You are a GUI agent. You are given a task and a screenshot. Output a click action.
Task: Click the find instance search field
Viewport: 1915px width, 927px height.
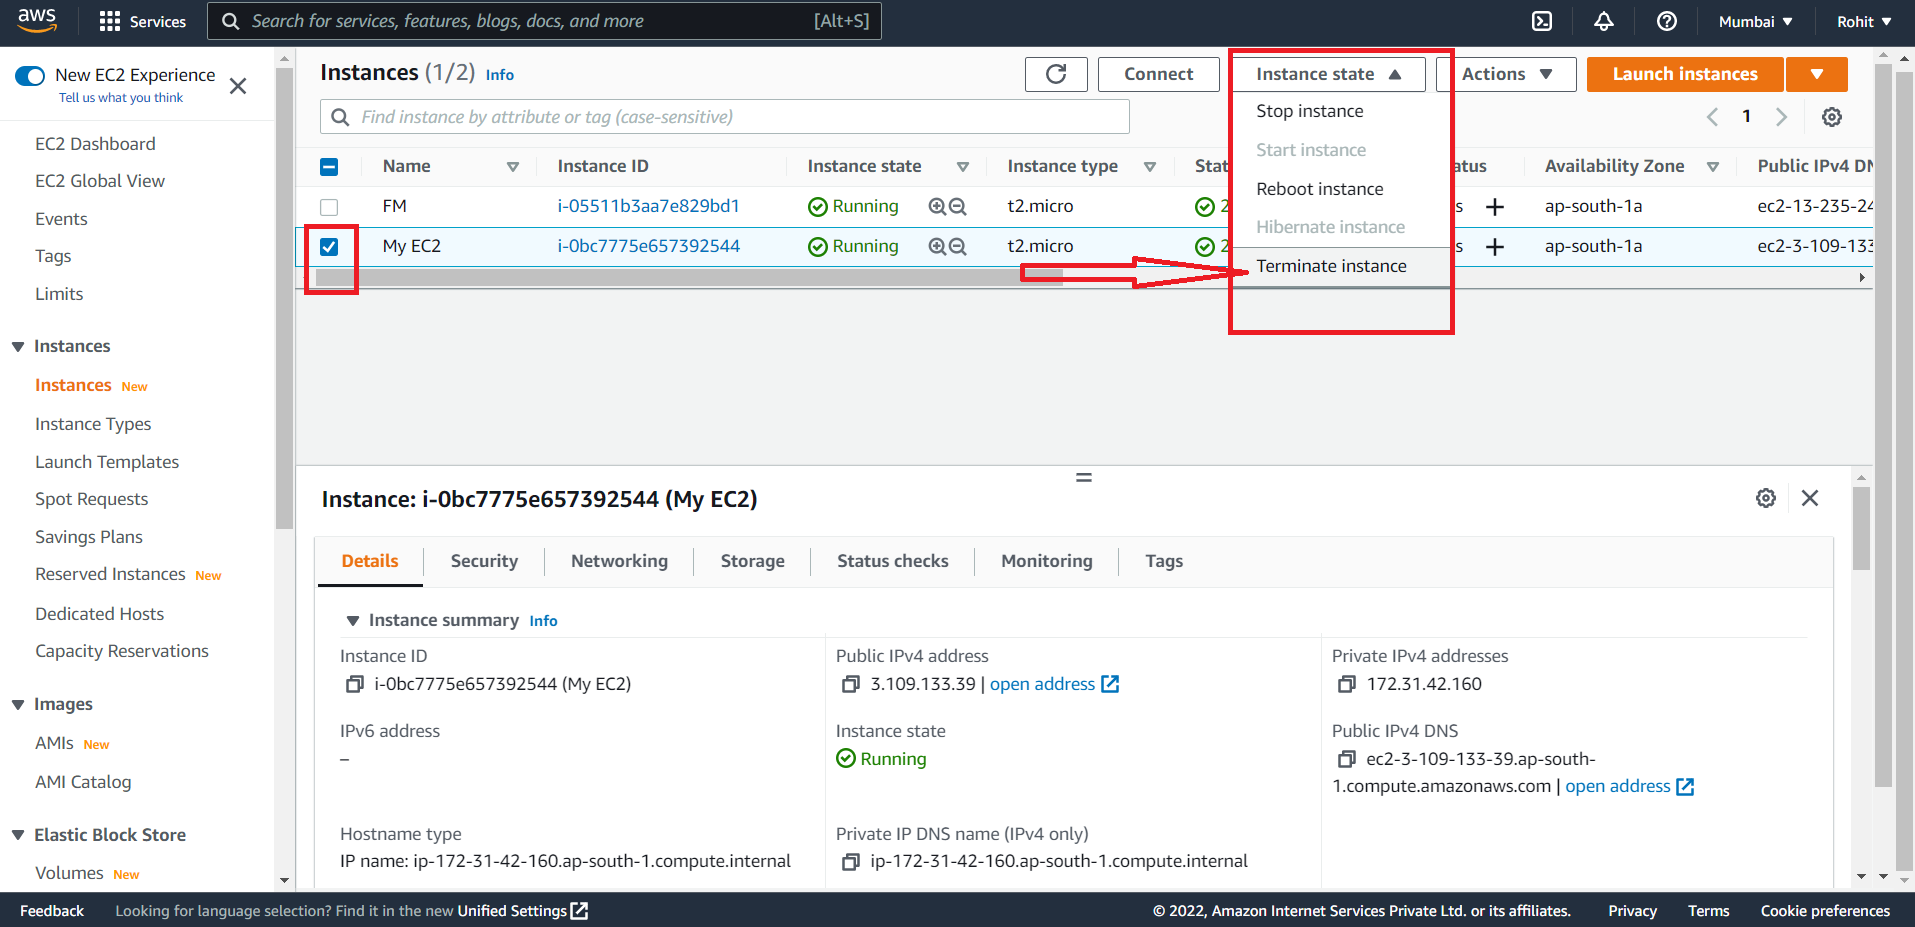(x=725, y=117)
